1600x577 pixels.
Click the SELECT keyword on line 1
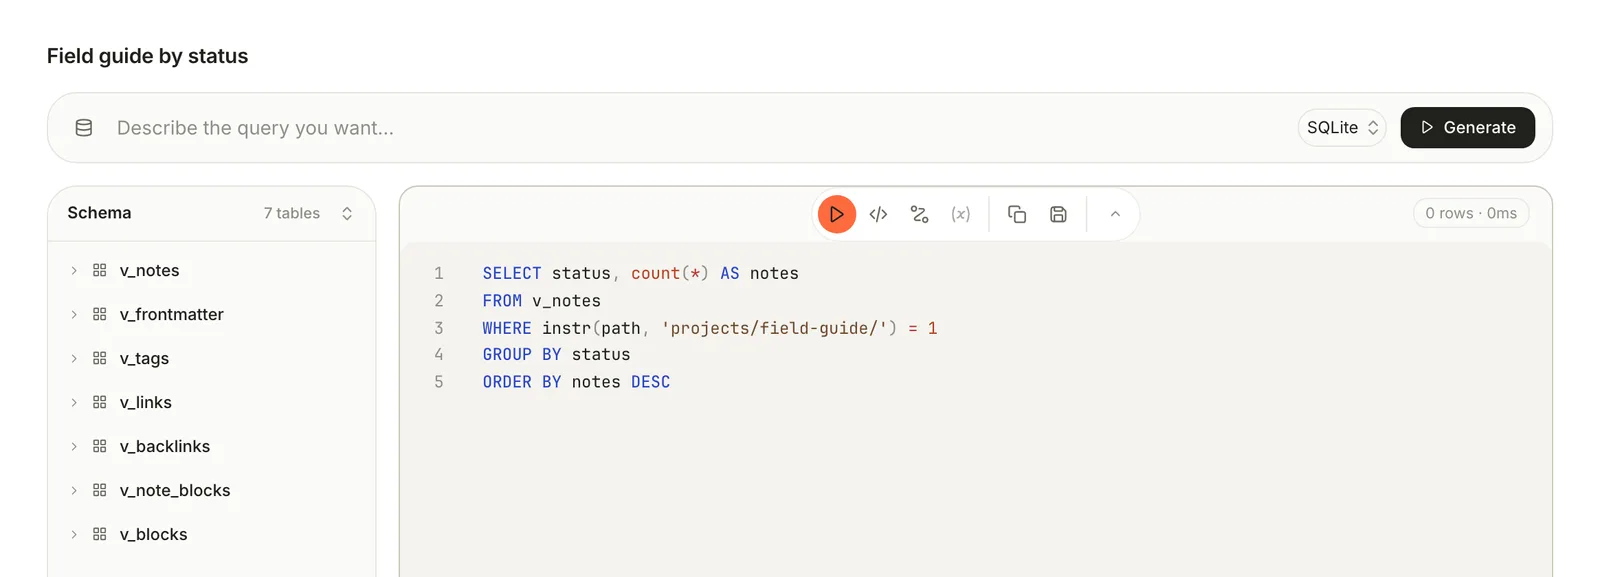click(x=512, y=273)
